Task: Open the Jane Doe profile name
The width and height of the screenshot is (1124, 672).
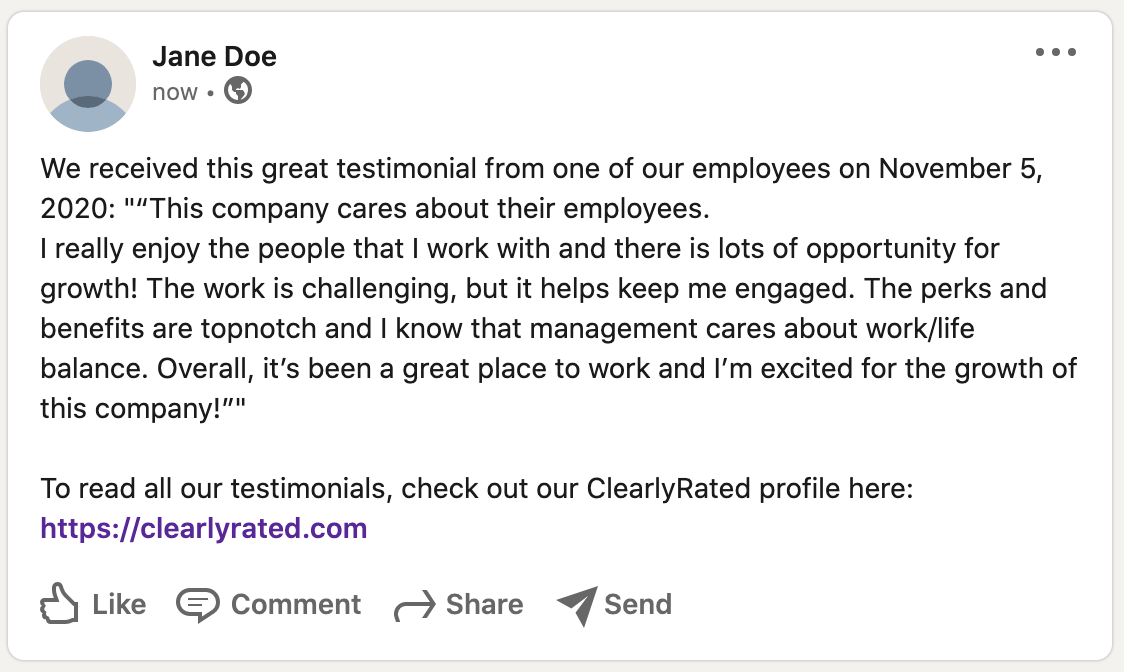Action: [x=214, y=56]
